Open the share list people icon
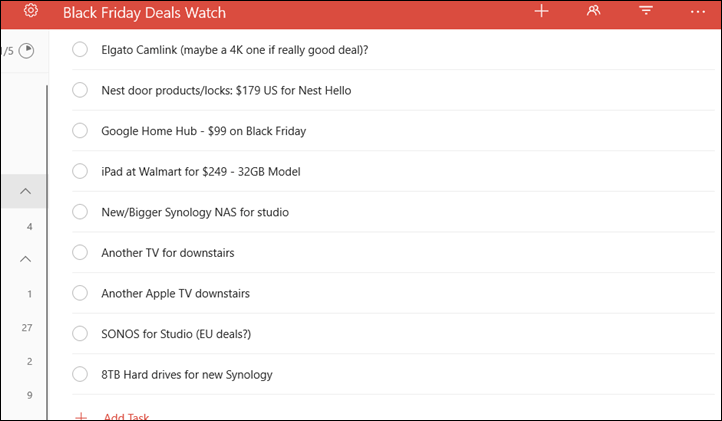This screenshot has width=722, height=421. click(594, 11)
